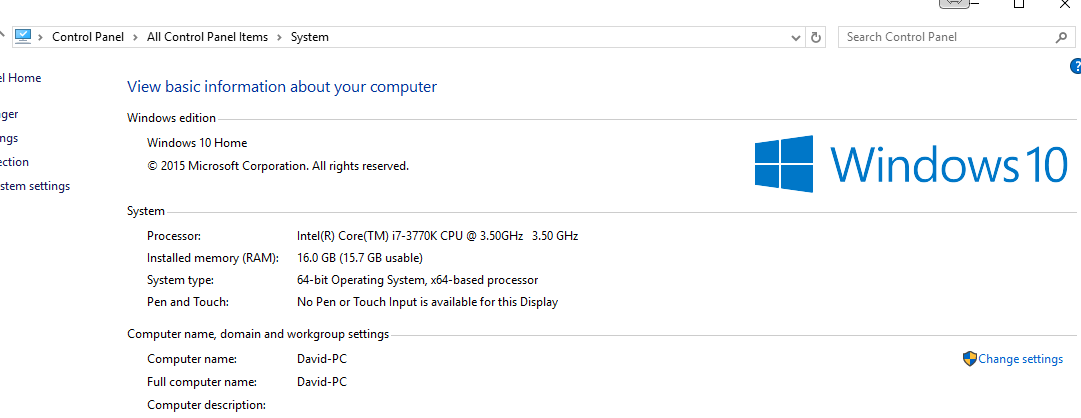The height and width of the screenshot is (418, 1081).
Task: Maximize the System window
Action: tap(1019, 4)
